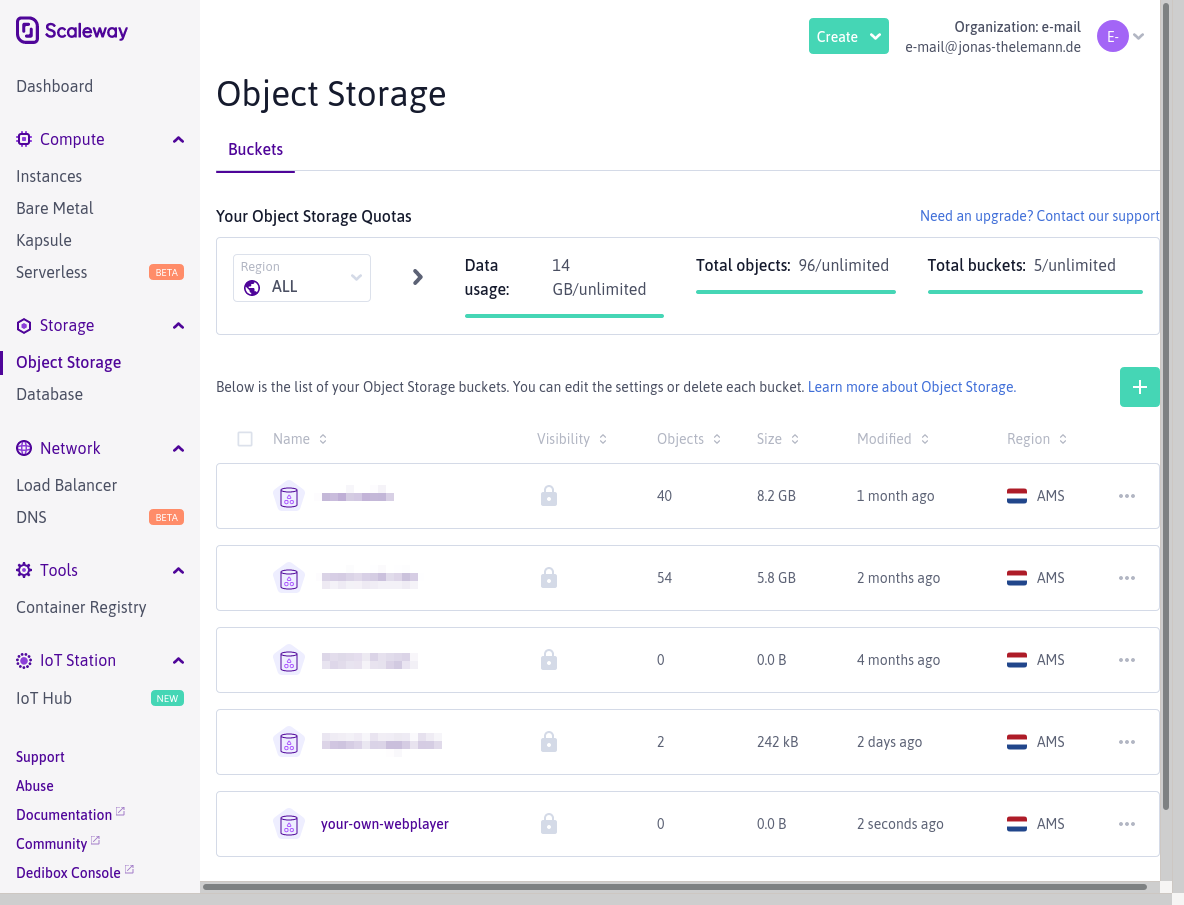The height and width of the screenshot is (905, 1184).
Task: Open the Community external link
Action: coord(57,843)
